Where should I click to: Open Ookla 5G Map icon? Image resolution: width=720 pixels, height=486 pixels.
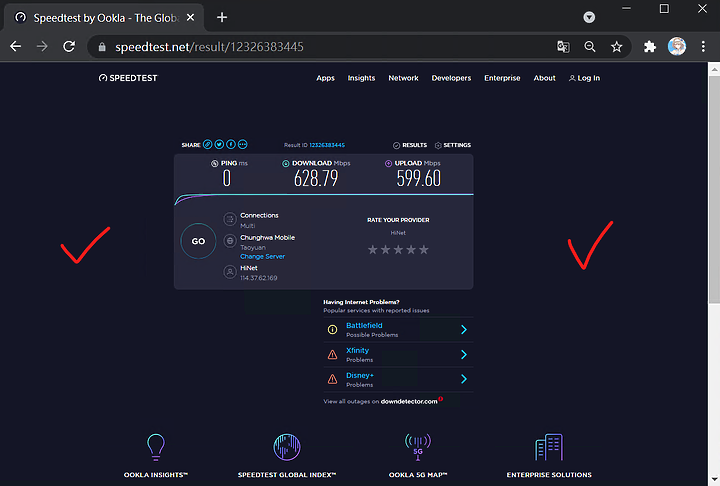pos(418,446)
